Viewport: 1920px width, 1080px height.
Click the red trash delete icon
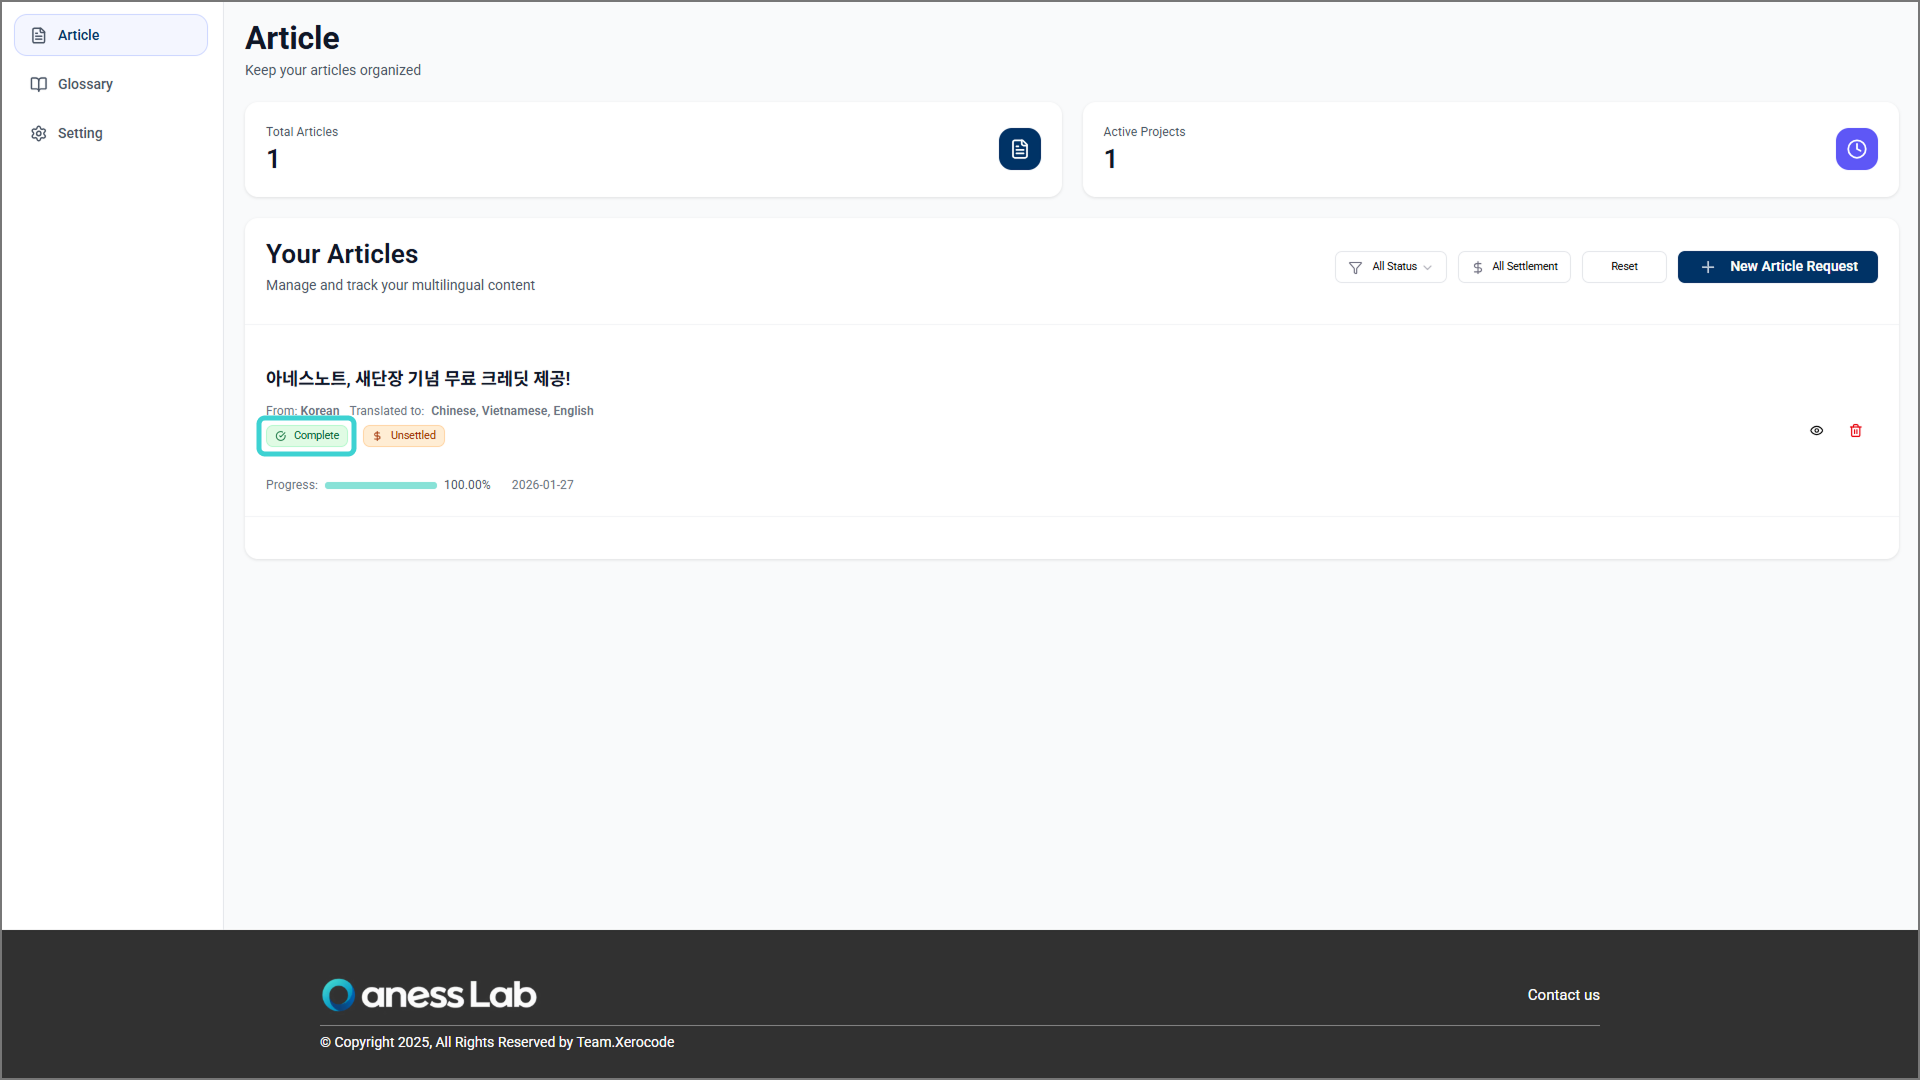(x=1855, y=431)
